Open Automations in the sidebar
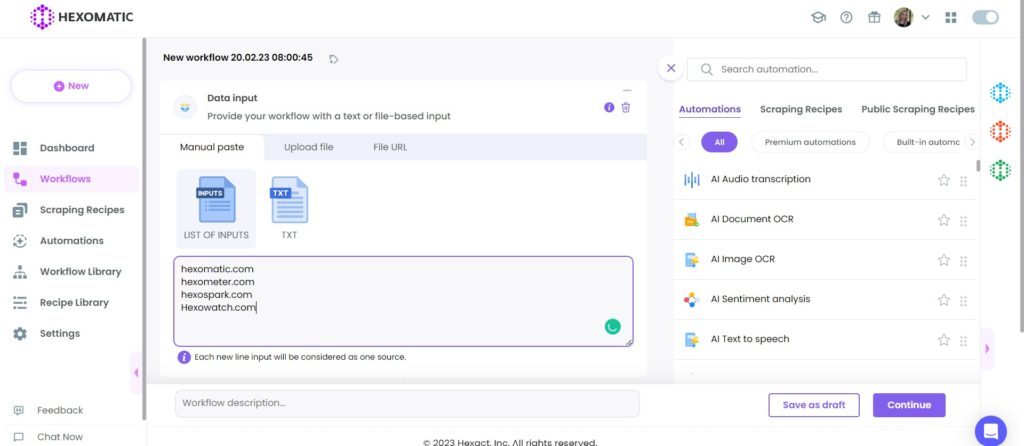This screenshot has width=1024, height=446. (71, 241)
